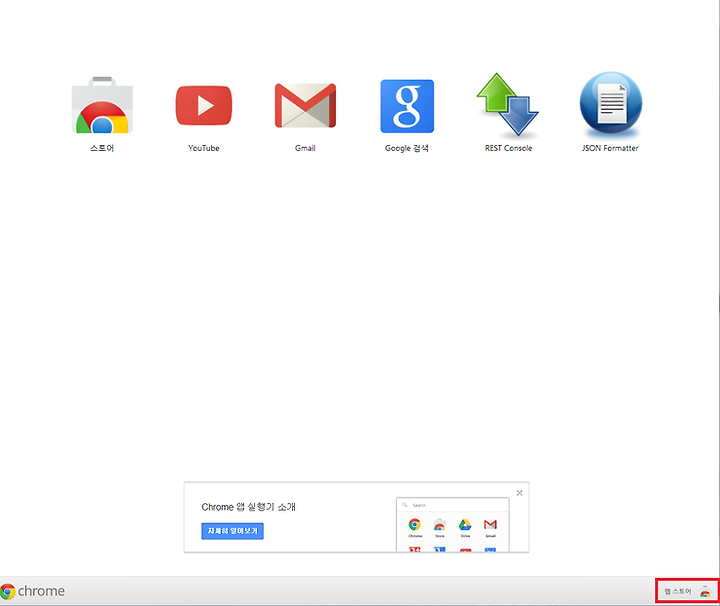Launch the YouTube app icon
This screenshot has width=720, height=606.
pos(204,105)
